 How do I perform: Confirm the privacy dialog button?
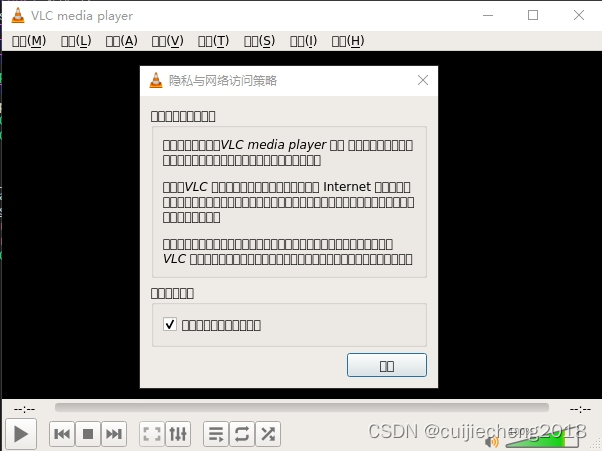387,365
